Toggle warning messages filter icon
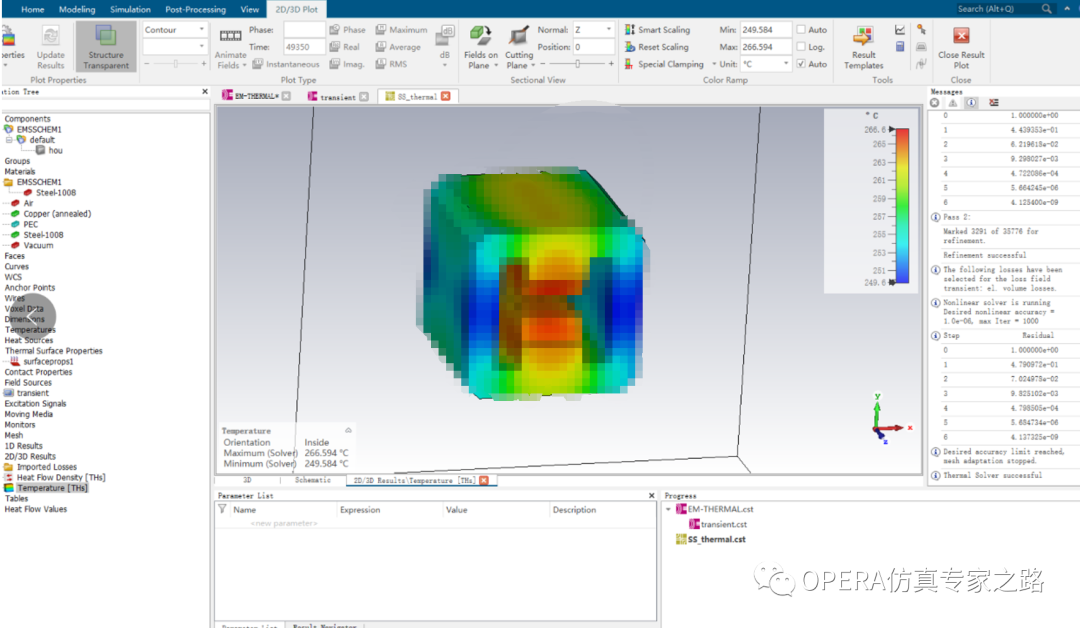Screen dimensions: 1080x628 953,103
